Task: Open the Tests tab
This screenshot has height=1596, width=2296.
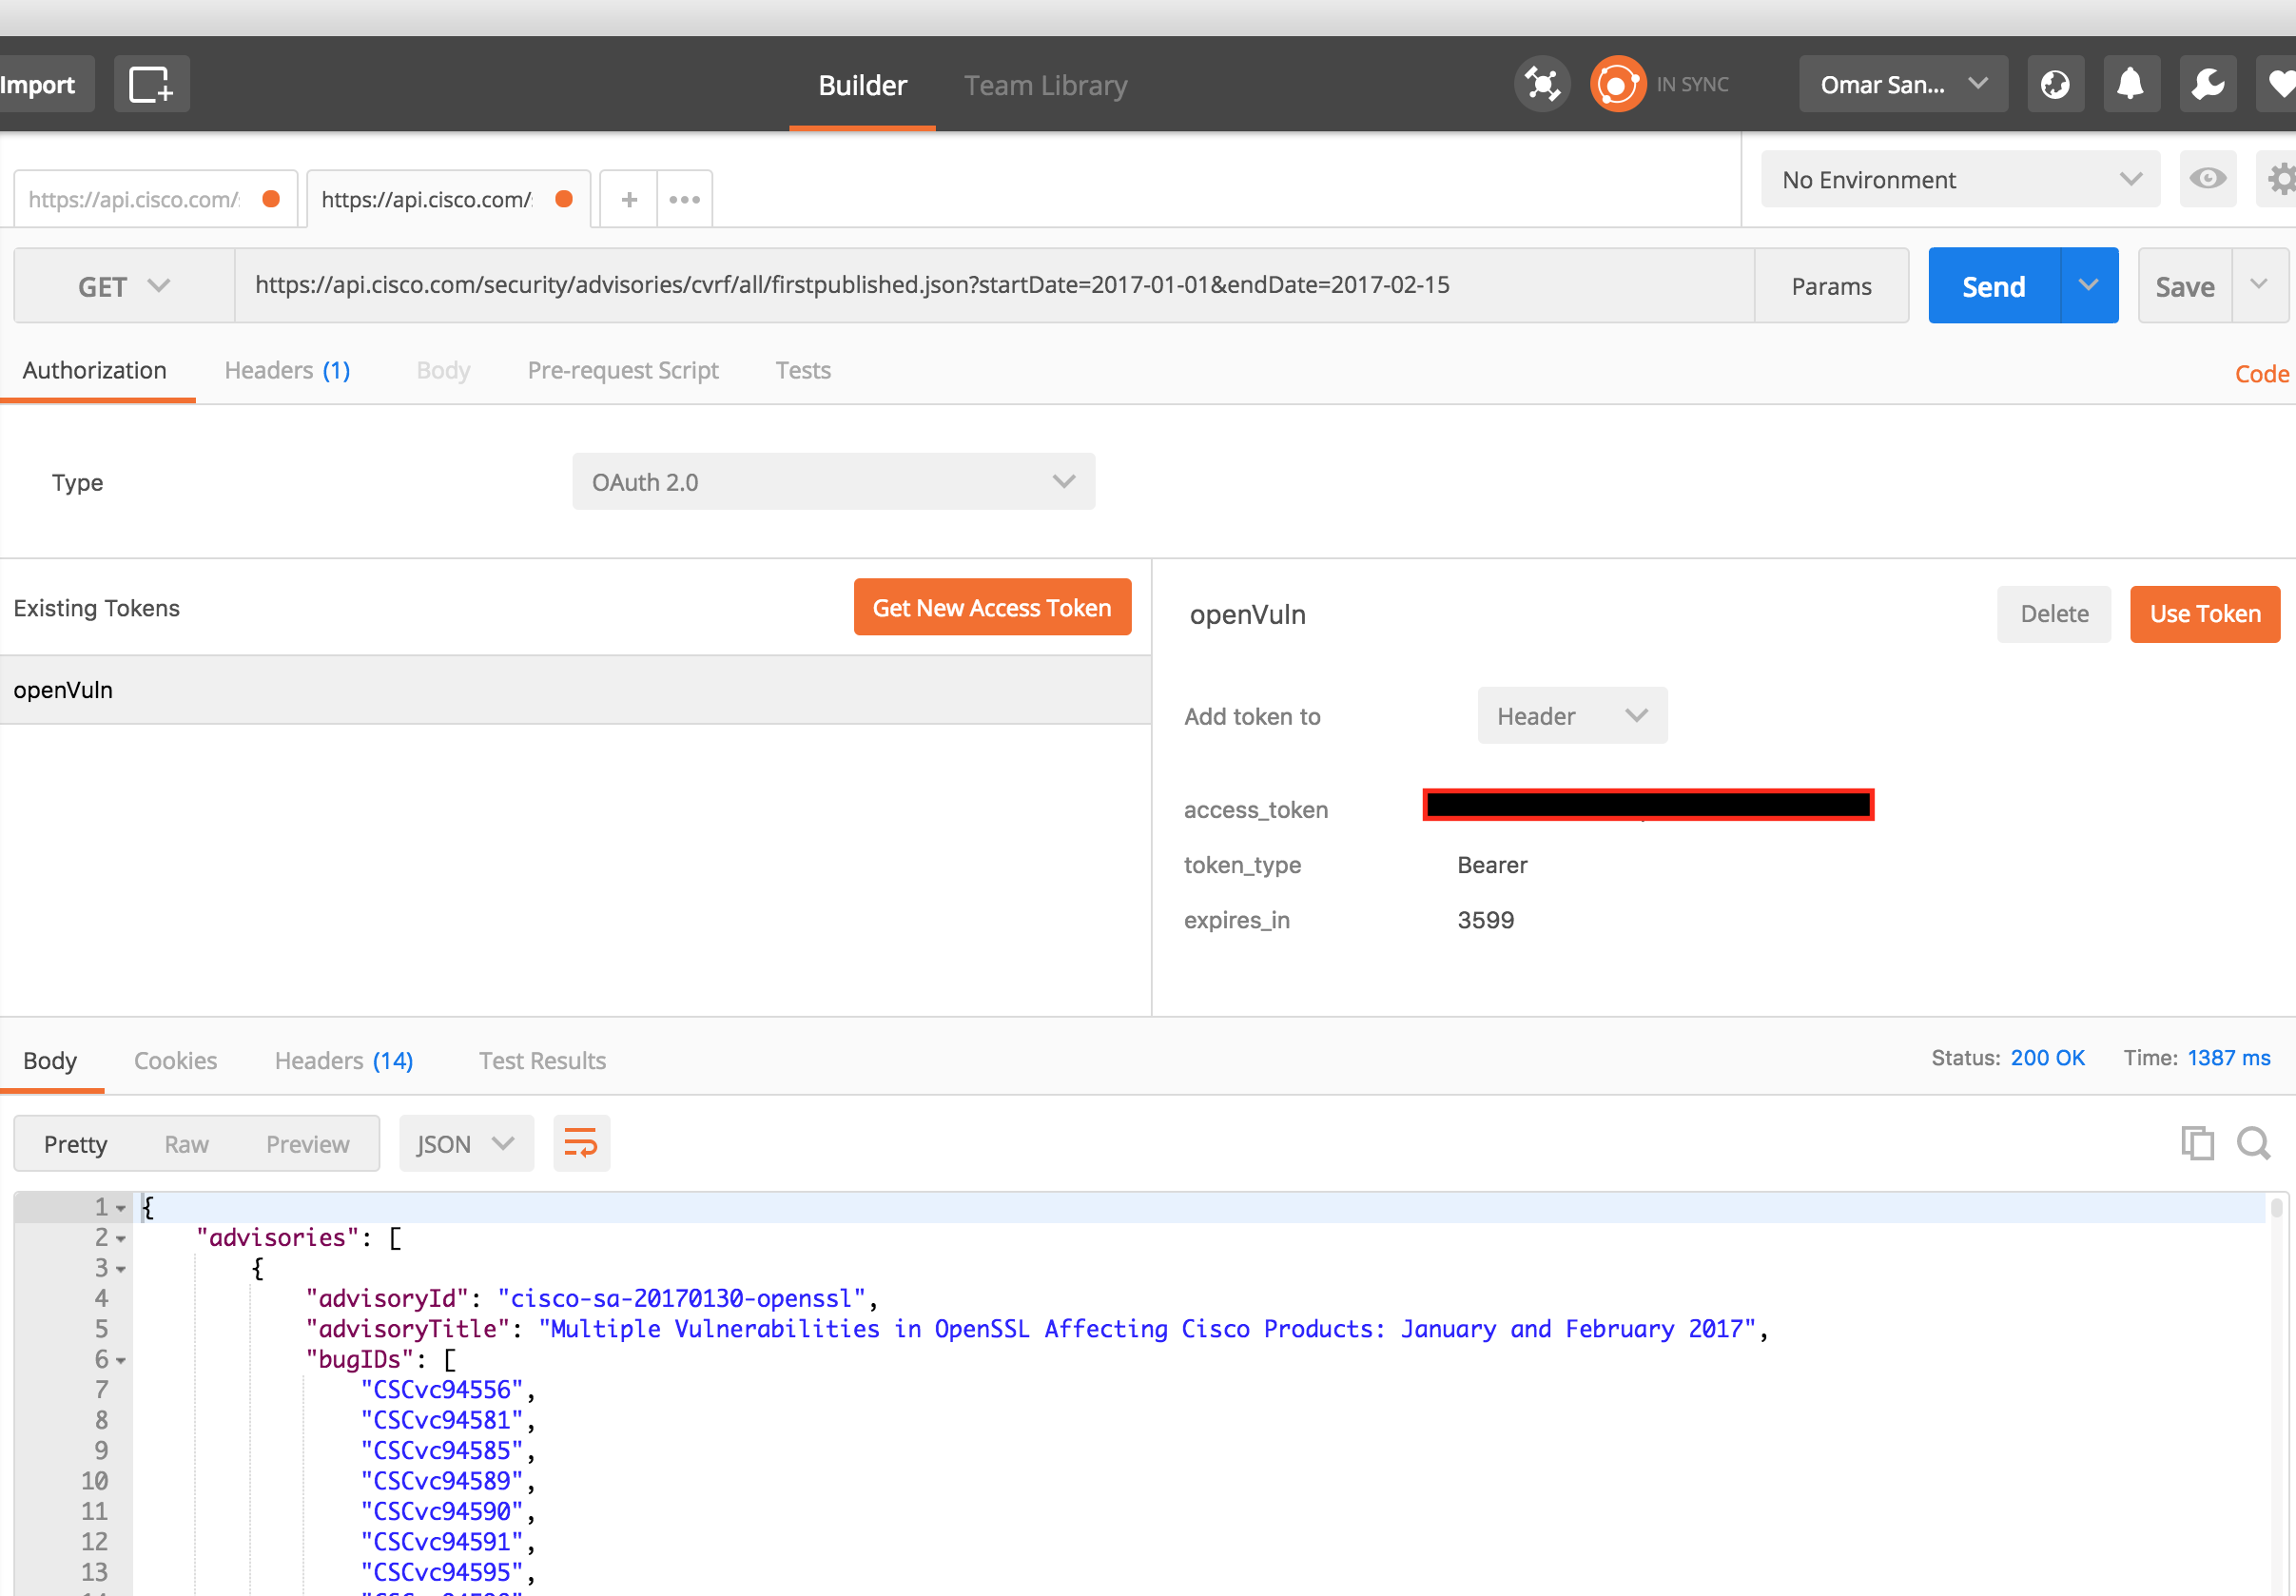Action: (x=803, y=370)
